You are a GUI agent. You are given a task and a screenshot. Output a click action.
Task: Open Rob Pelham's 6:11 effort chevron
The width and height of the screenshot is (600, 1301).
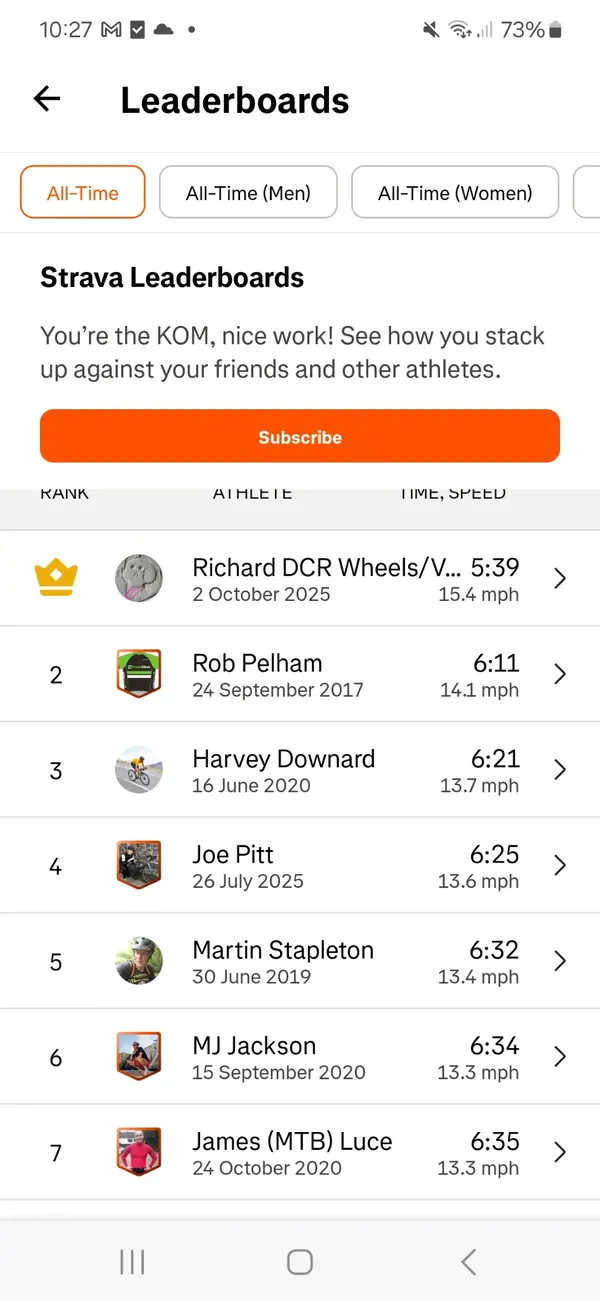click(560, 674)
